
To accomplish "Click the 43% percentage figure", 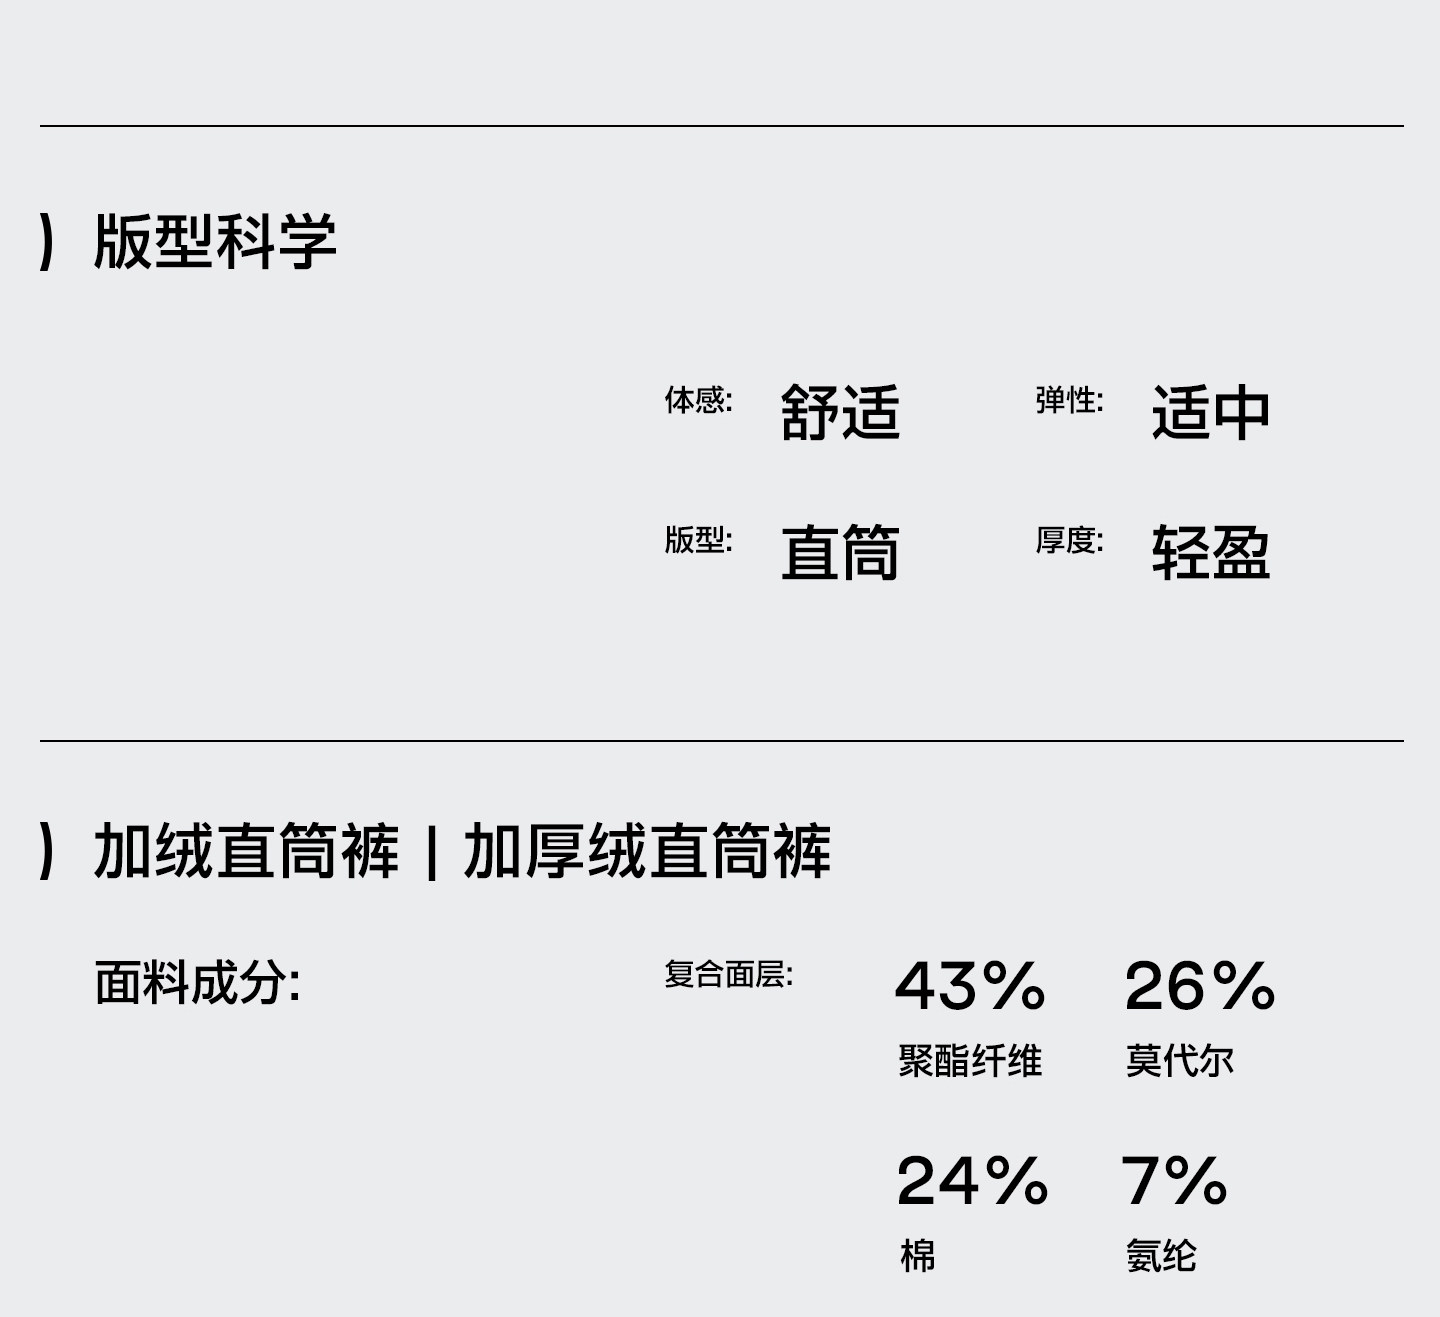I will pos(970,986).
